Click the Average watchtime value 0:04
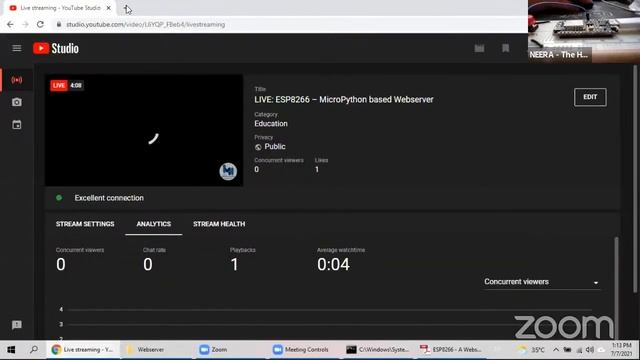Viewport: 640px width, 360px height. tap(333, 264)
